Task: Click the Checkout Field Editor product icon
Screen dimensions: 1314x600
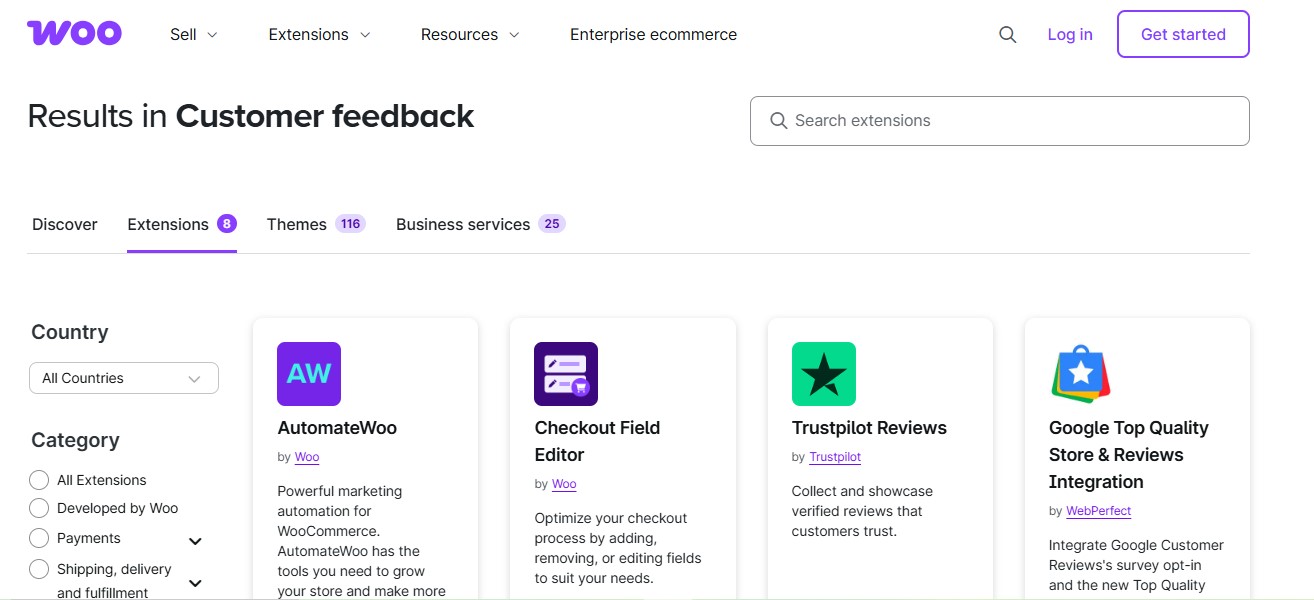Action: coord(565,373)
